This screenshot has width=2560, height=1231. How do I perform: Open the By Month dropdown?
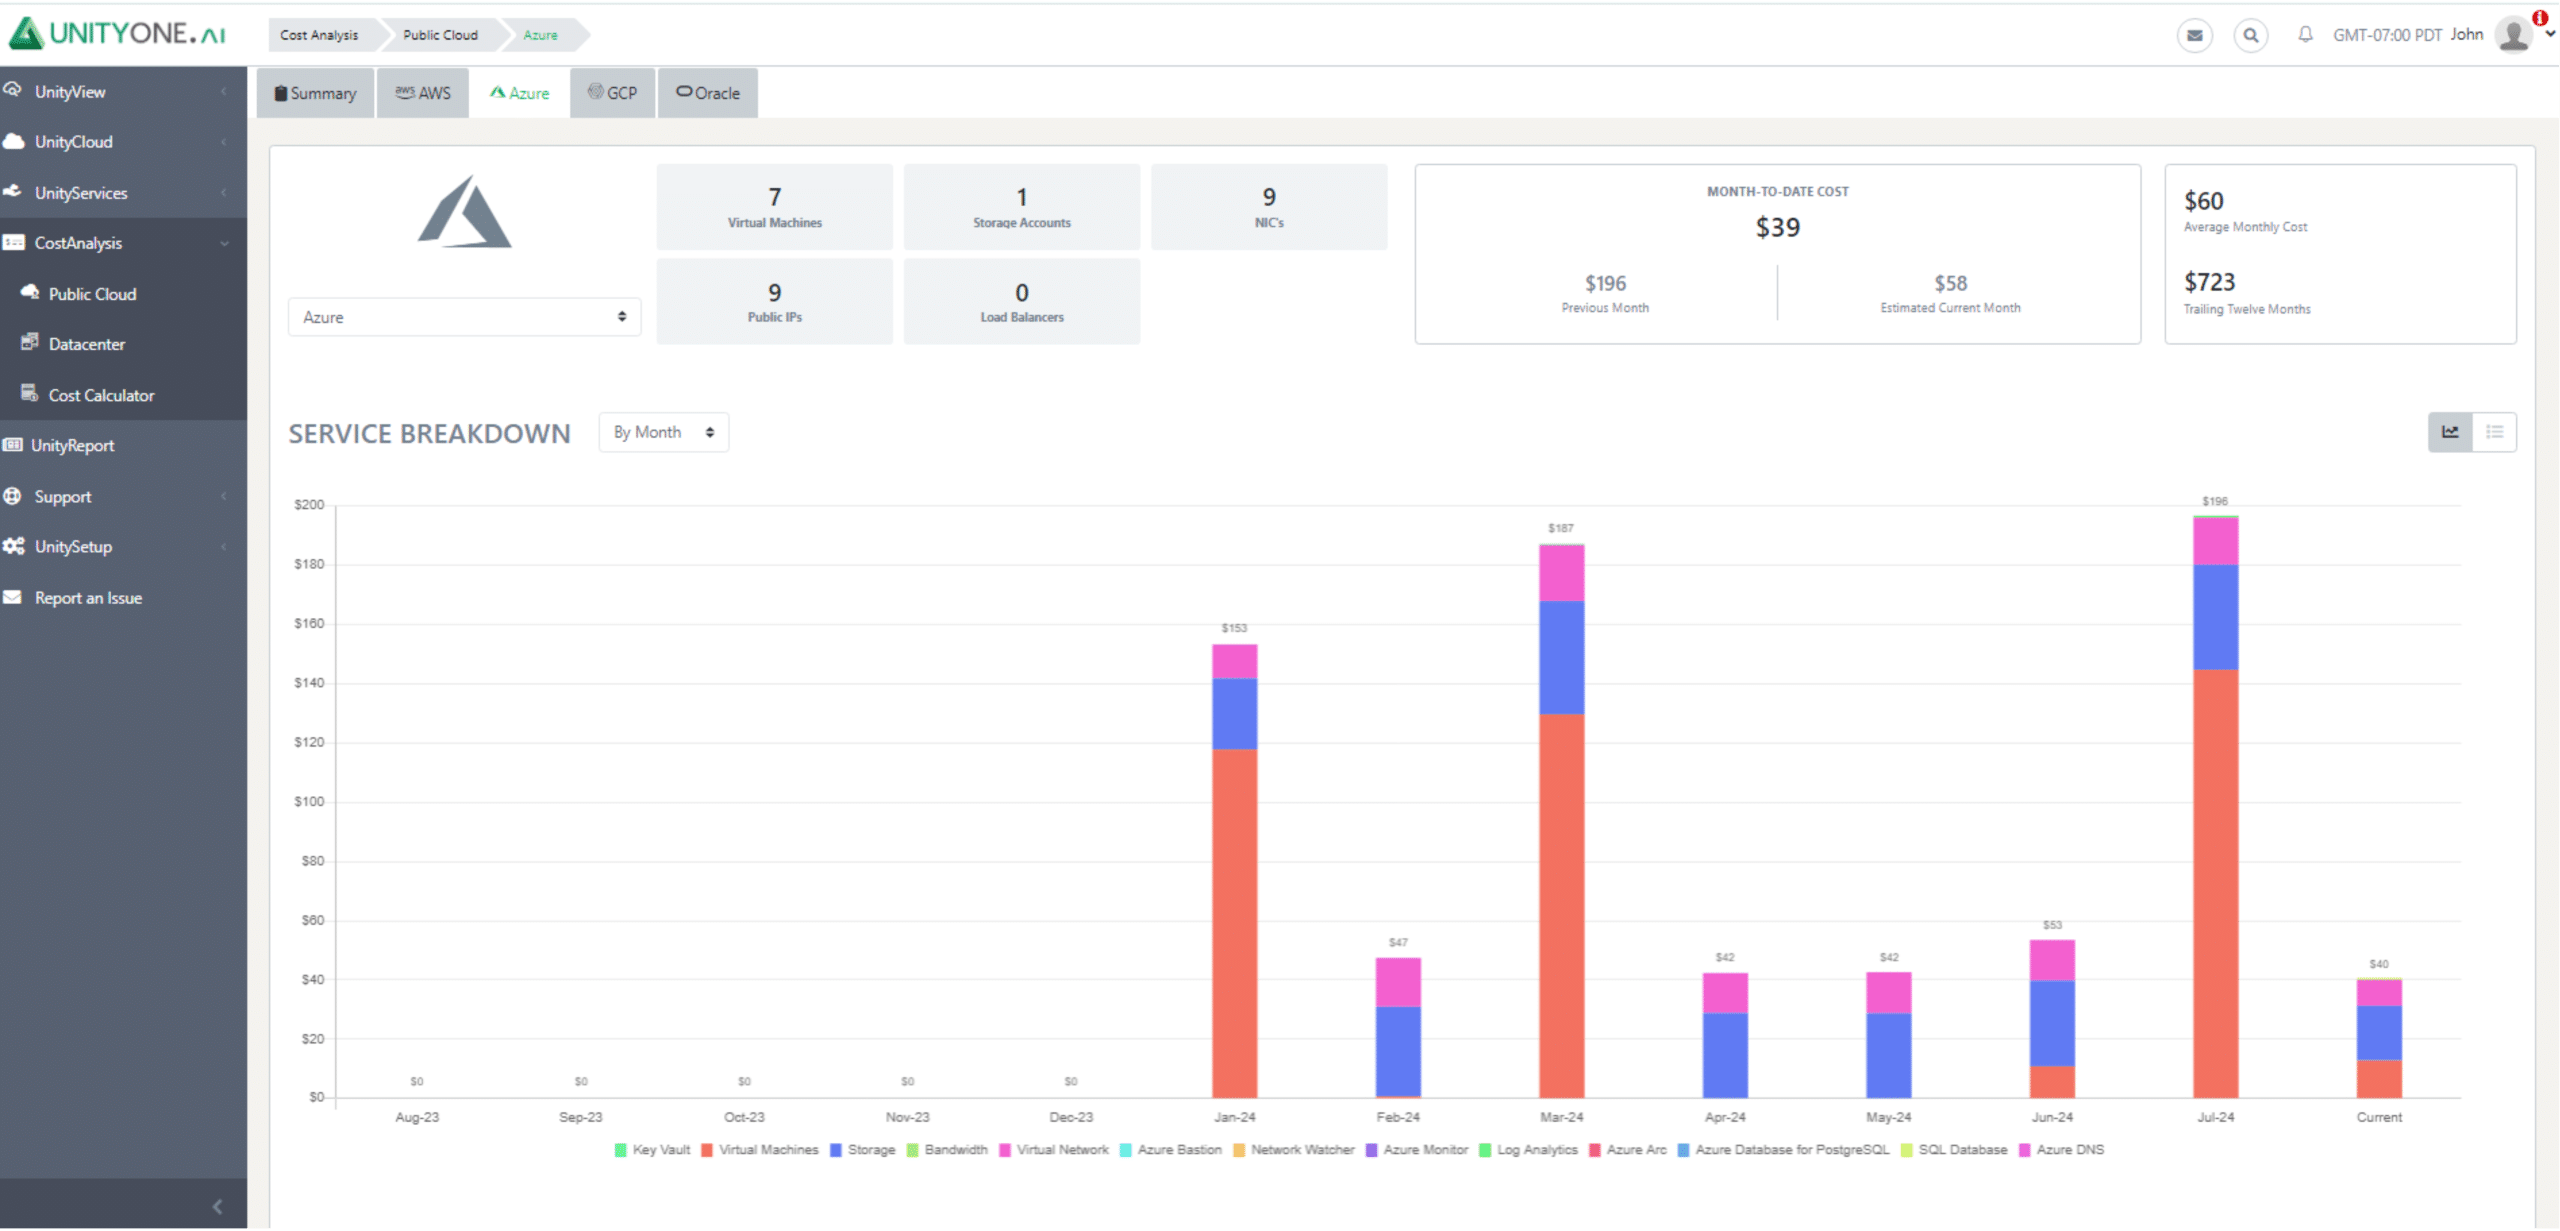tap(663, 432)
